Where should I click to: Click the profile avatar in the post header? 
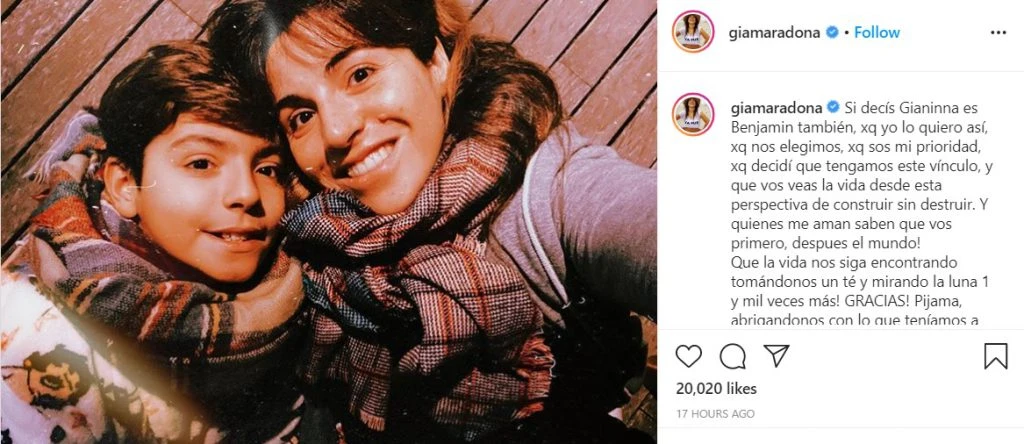[x=691, y=33]
